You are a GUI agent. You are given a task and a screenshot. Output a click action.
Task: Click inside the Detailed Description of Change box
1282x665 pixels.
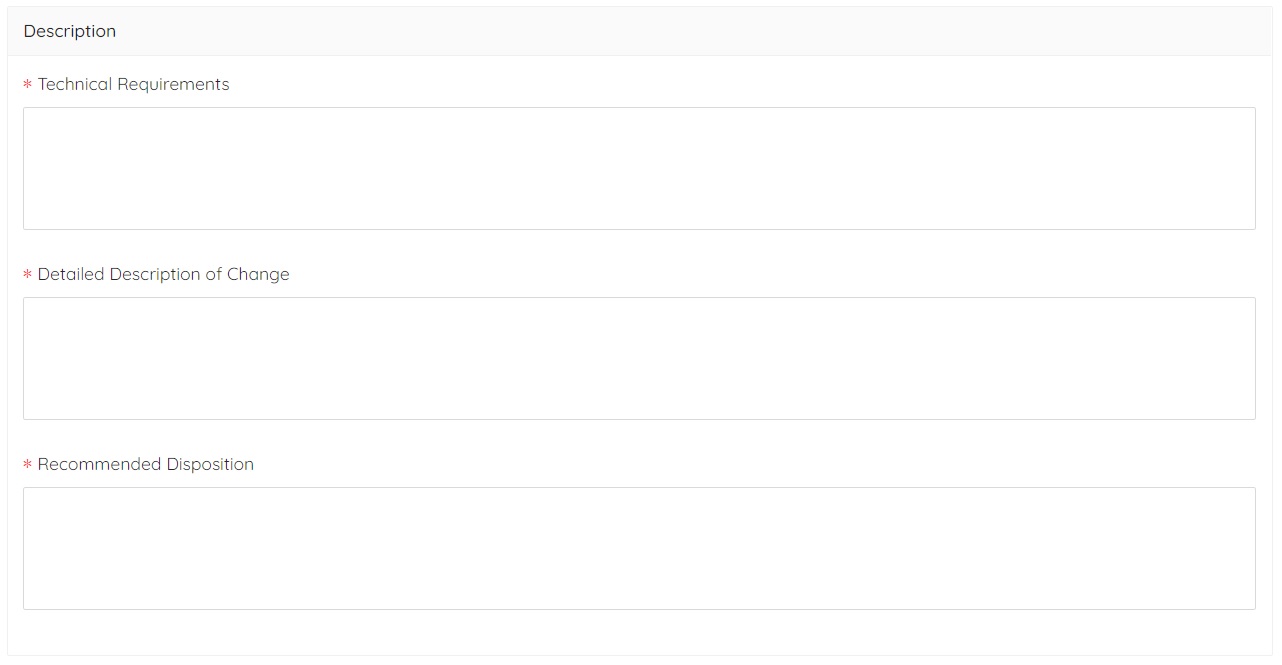pyautogui.click(x=639, y=358)
